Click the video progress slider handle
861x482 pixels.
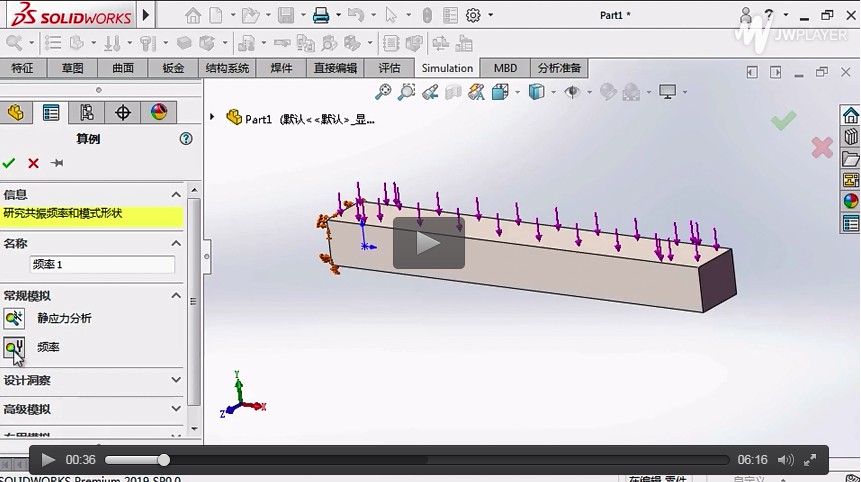pyautogui.click(x=164, y=460)
